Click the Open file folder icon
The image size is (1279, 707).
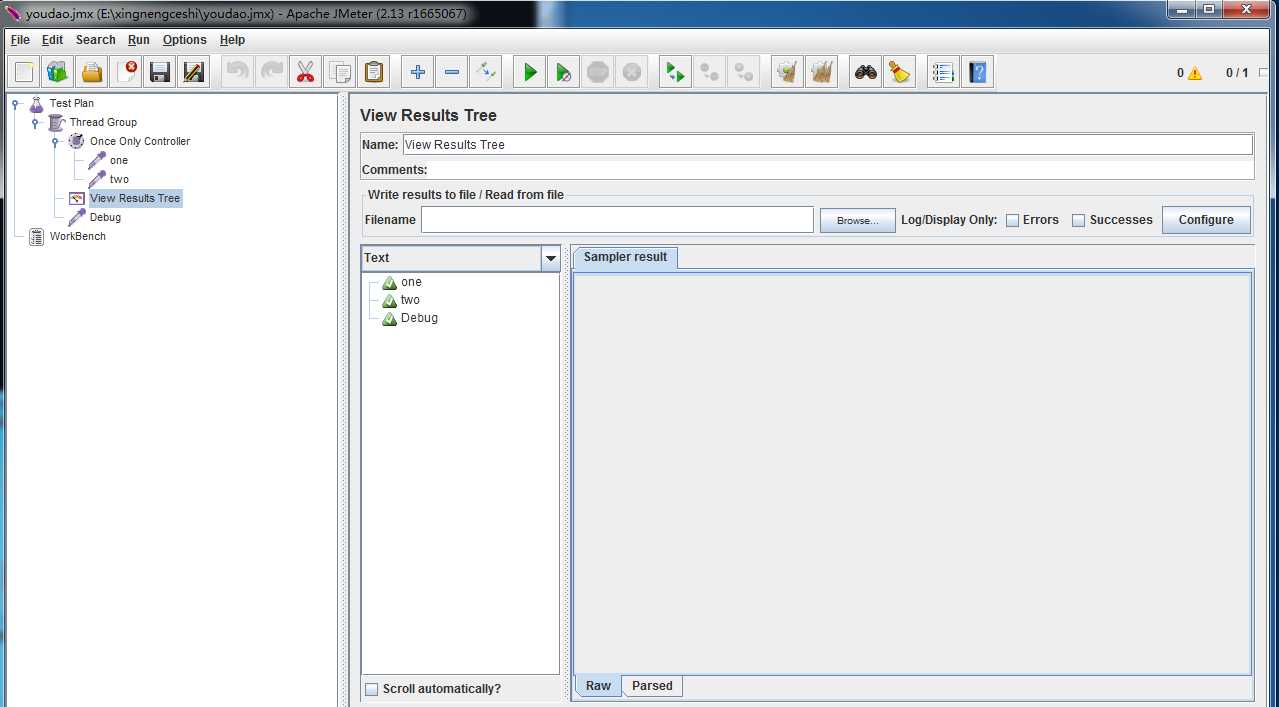[92, 72]
